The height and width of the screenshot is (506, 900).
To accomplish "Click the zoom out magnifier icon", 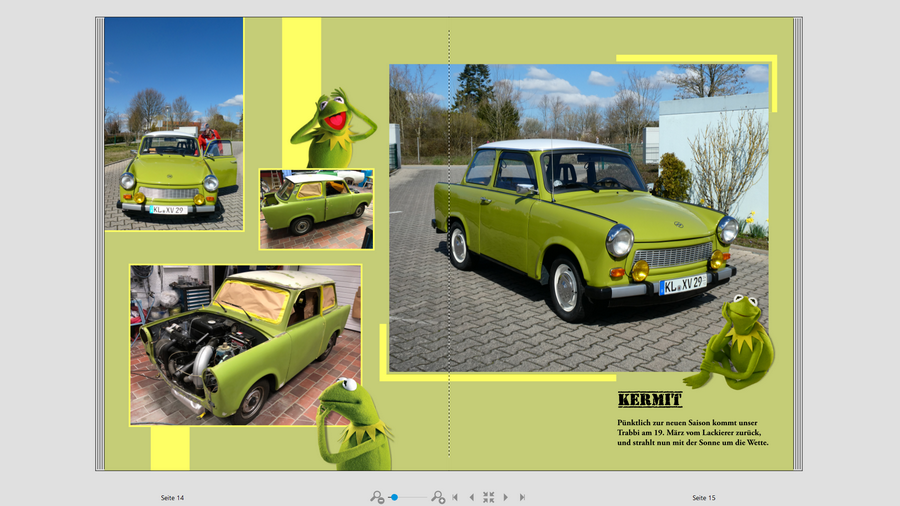I will (x=377, y=497).
